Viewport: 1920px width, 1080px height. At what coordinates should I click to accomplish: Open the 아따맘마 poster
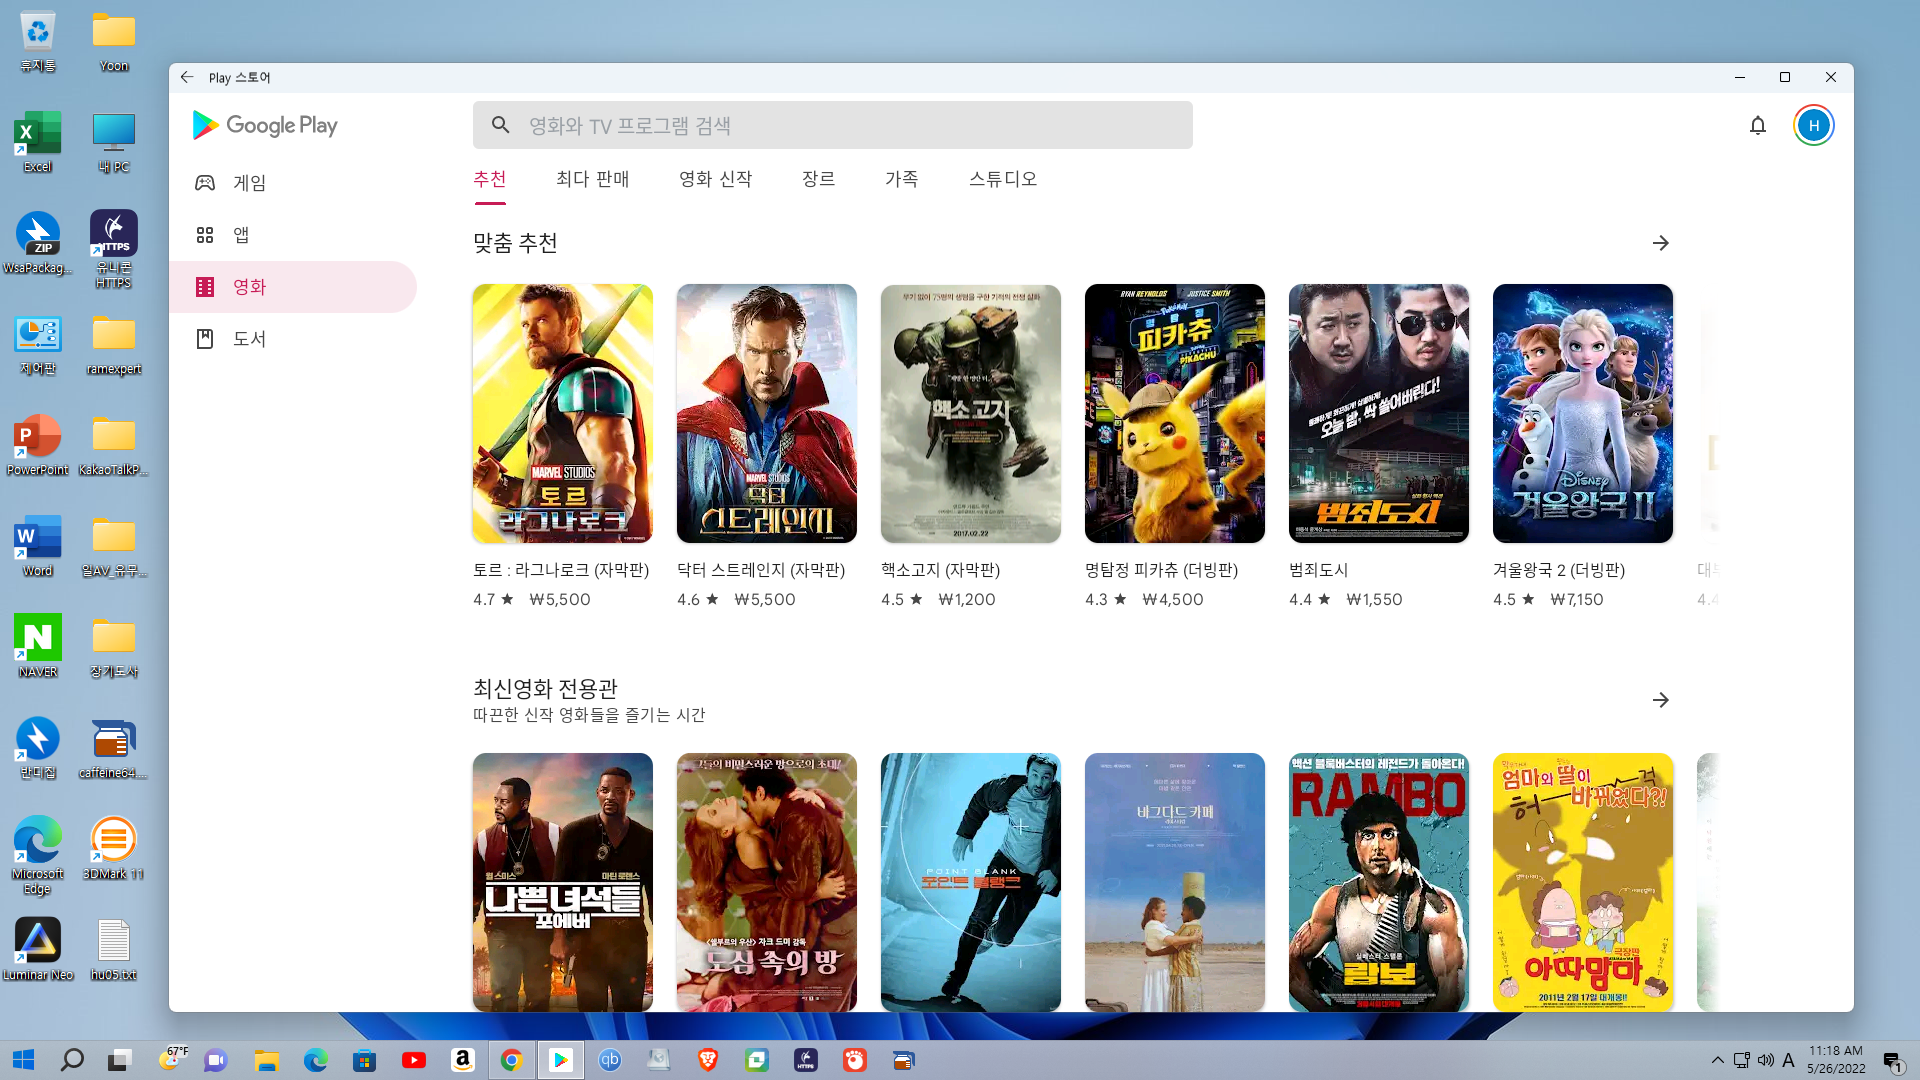pyautogui.click(x=1583, y=882)
